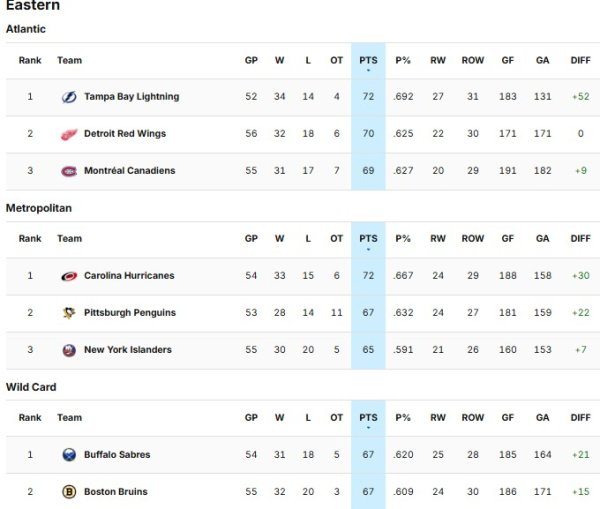Open the Tampa Bay Lightning team link
This screenshot has width=600, height=509.
coord(131,97)
